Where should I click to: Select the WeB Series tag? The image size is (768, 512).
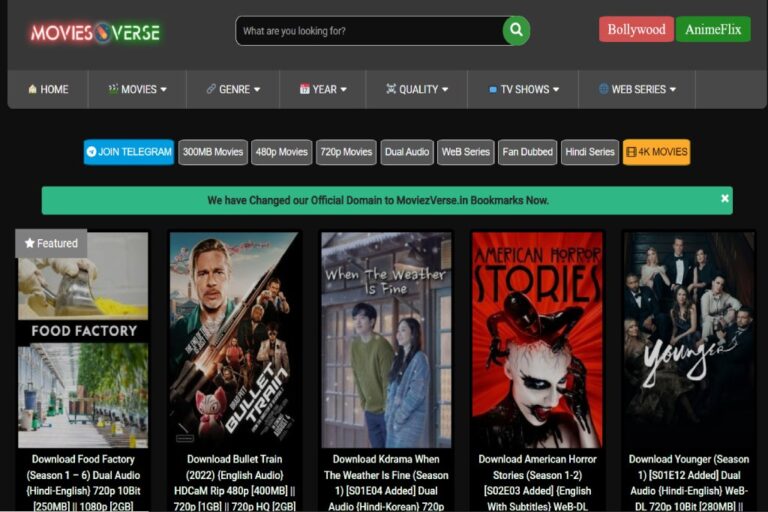point(466,152)
